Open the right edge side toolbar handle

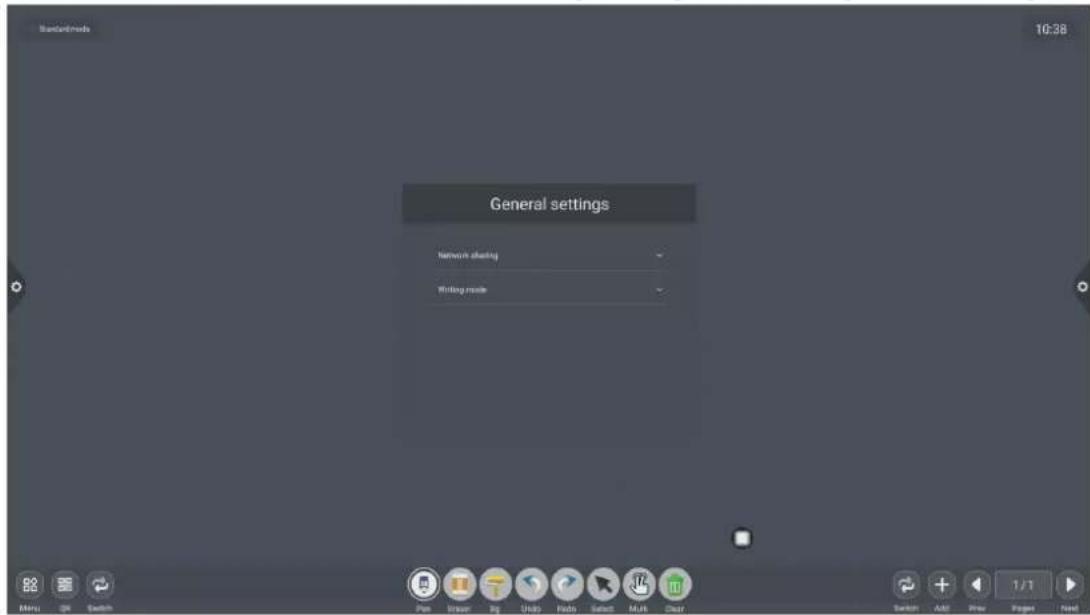[1081, 286]
